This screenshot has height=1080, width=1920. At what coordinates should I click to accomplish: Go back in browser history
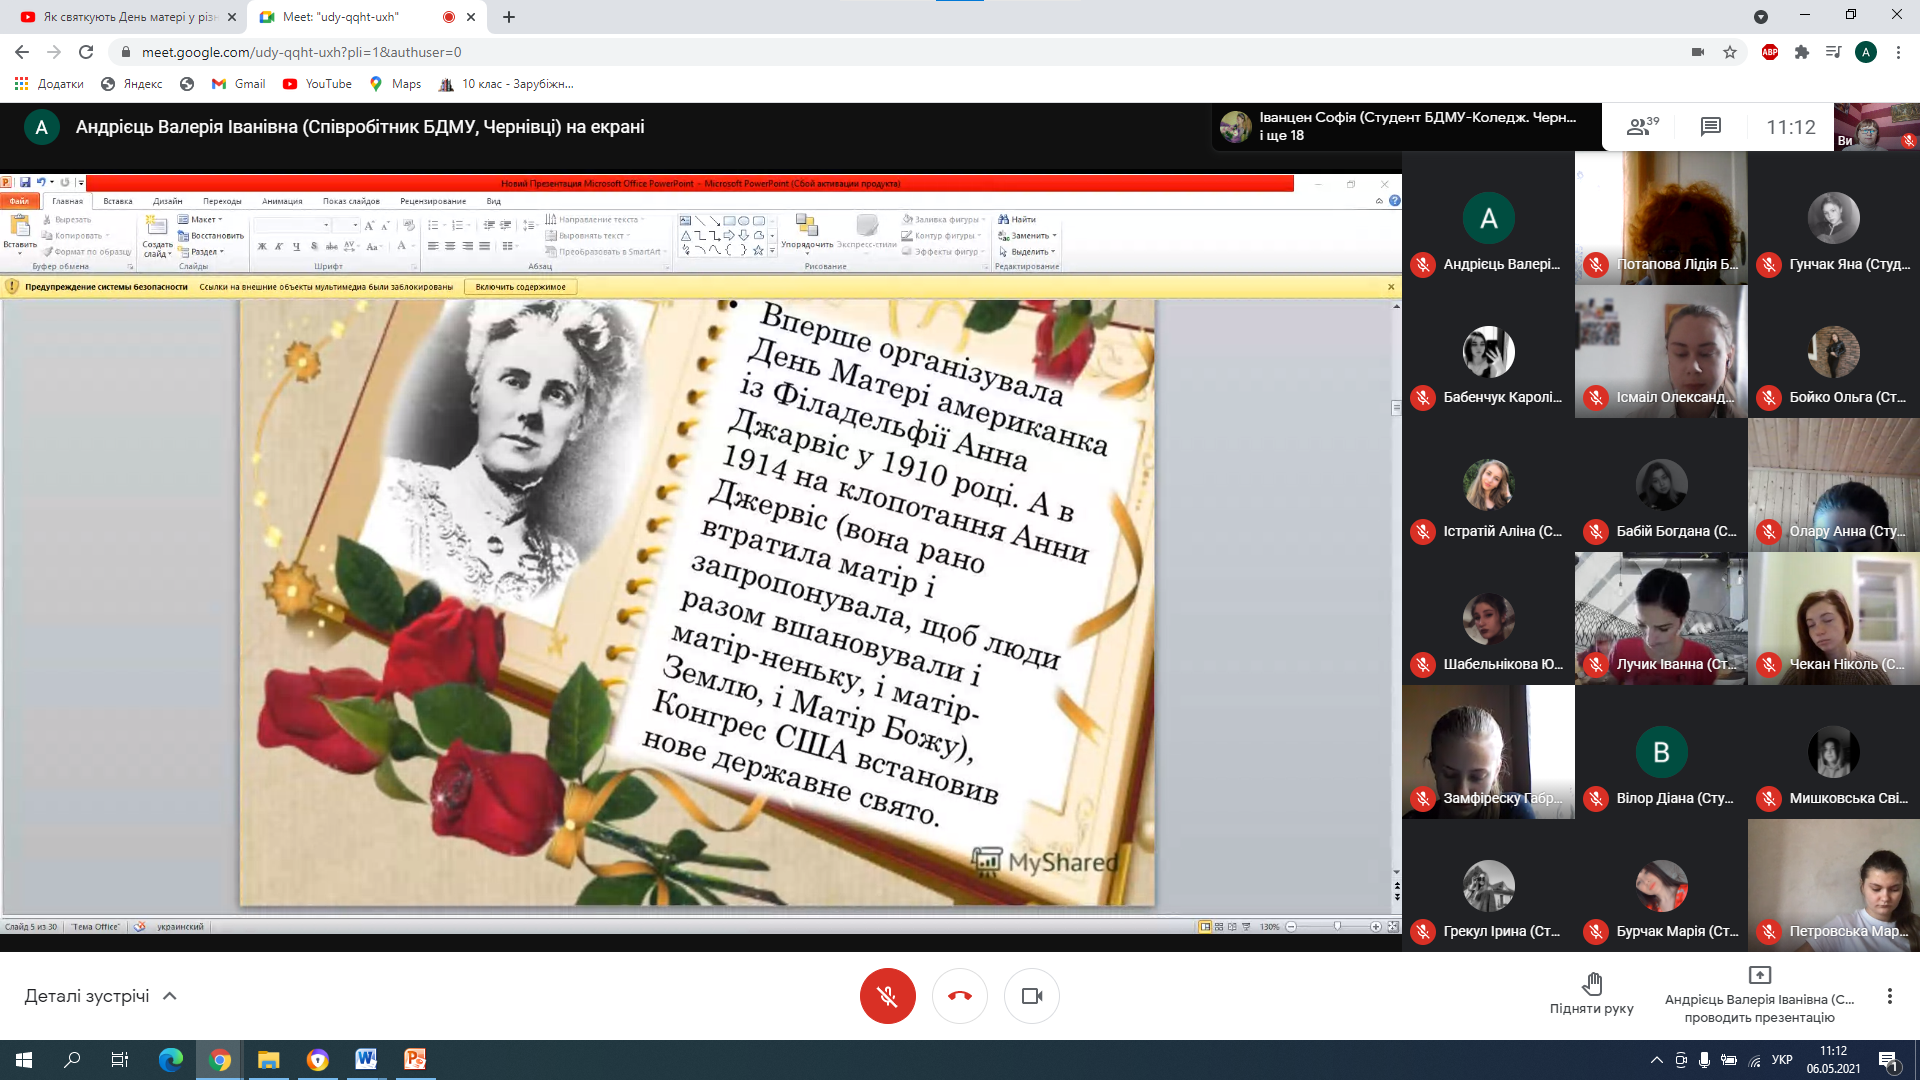point(22,52)
